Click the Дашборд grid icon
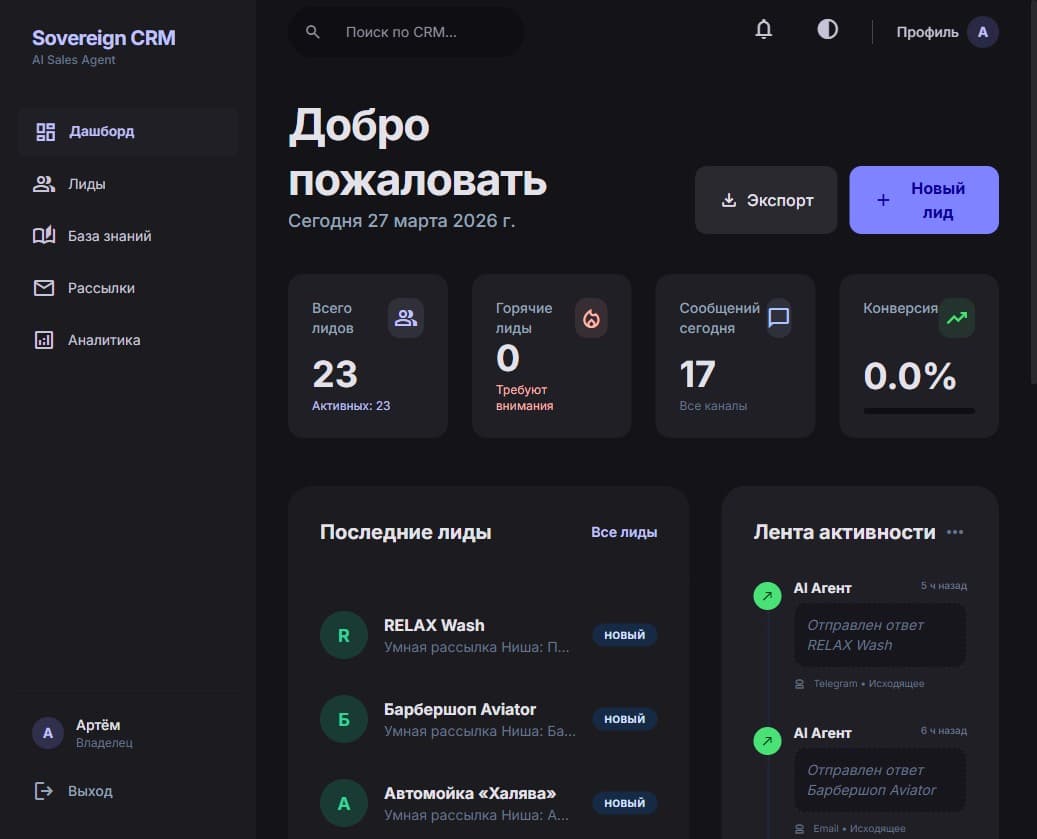The image size is (1037, 839). tap(45, 132)
